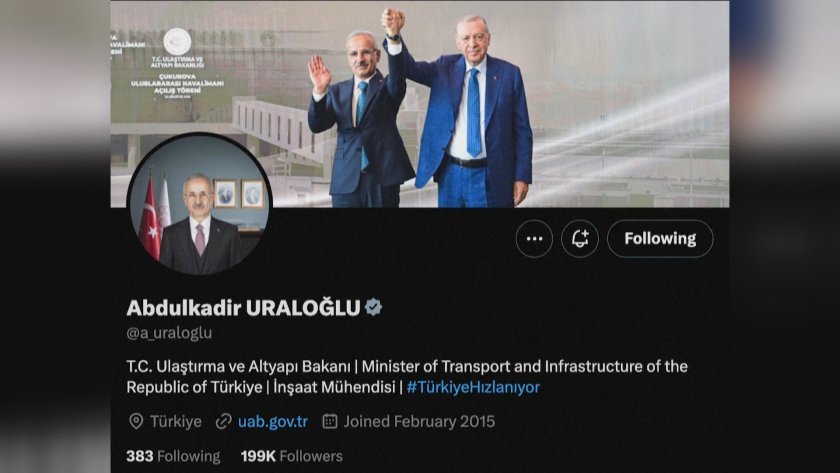The height and width of the screenshot is (473, 840).
Task: Click the ministry logo in the banner
Action: pyautogui.click(x=177, y=42)
